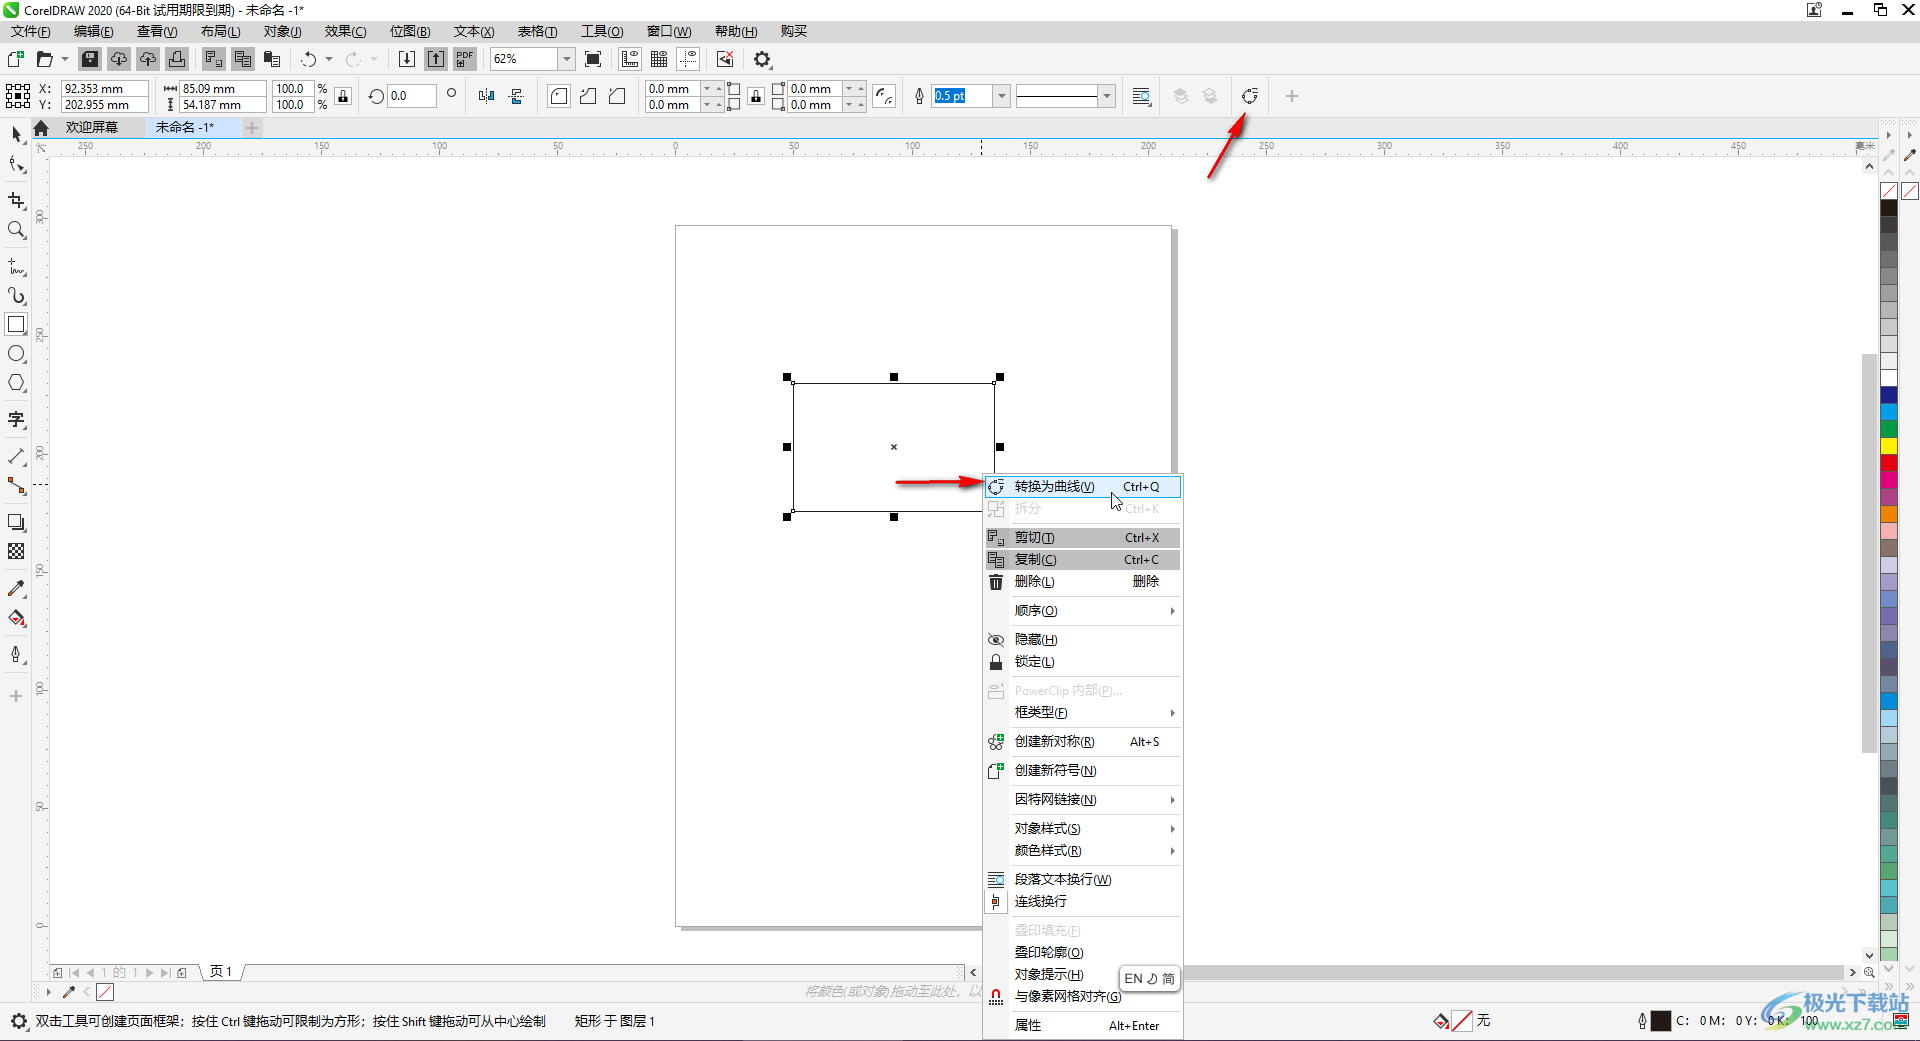Click the 页1 page tab
1920x1041 pixels.
tap(221, 971)
